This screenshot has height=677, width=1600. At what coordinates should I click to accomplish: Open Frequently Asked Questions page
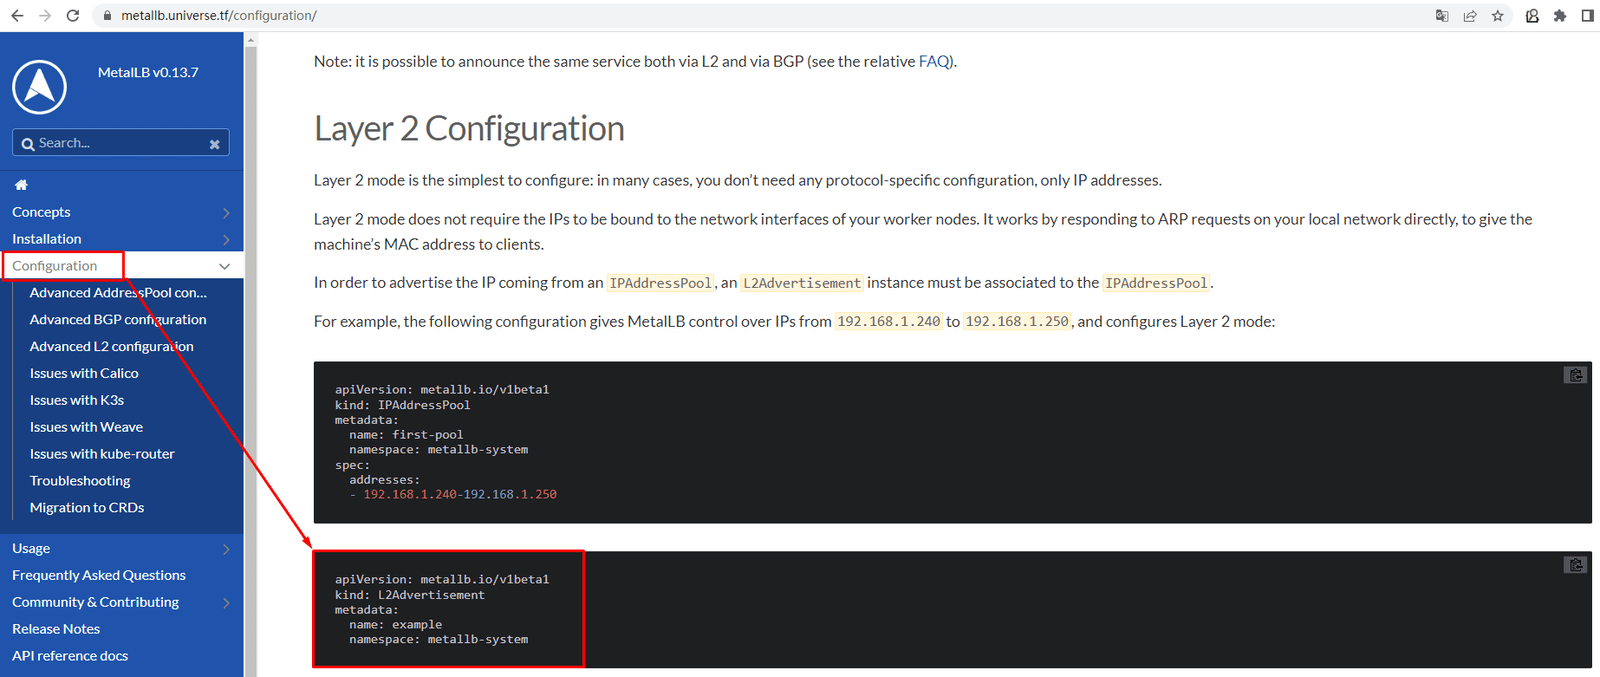click(99, 575)
